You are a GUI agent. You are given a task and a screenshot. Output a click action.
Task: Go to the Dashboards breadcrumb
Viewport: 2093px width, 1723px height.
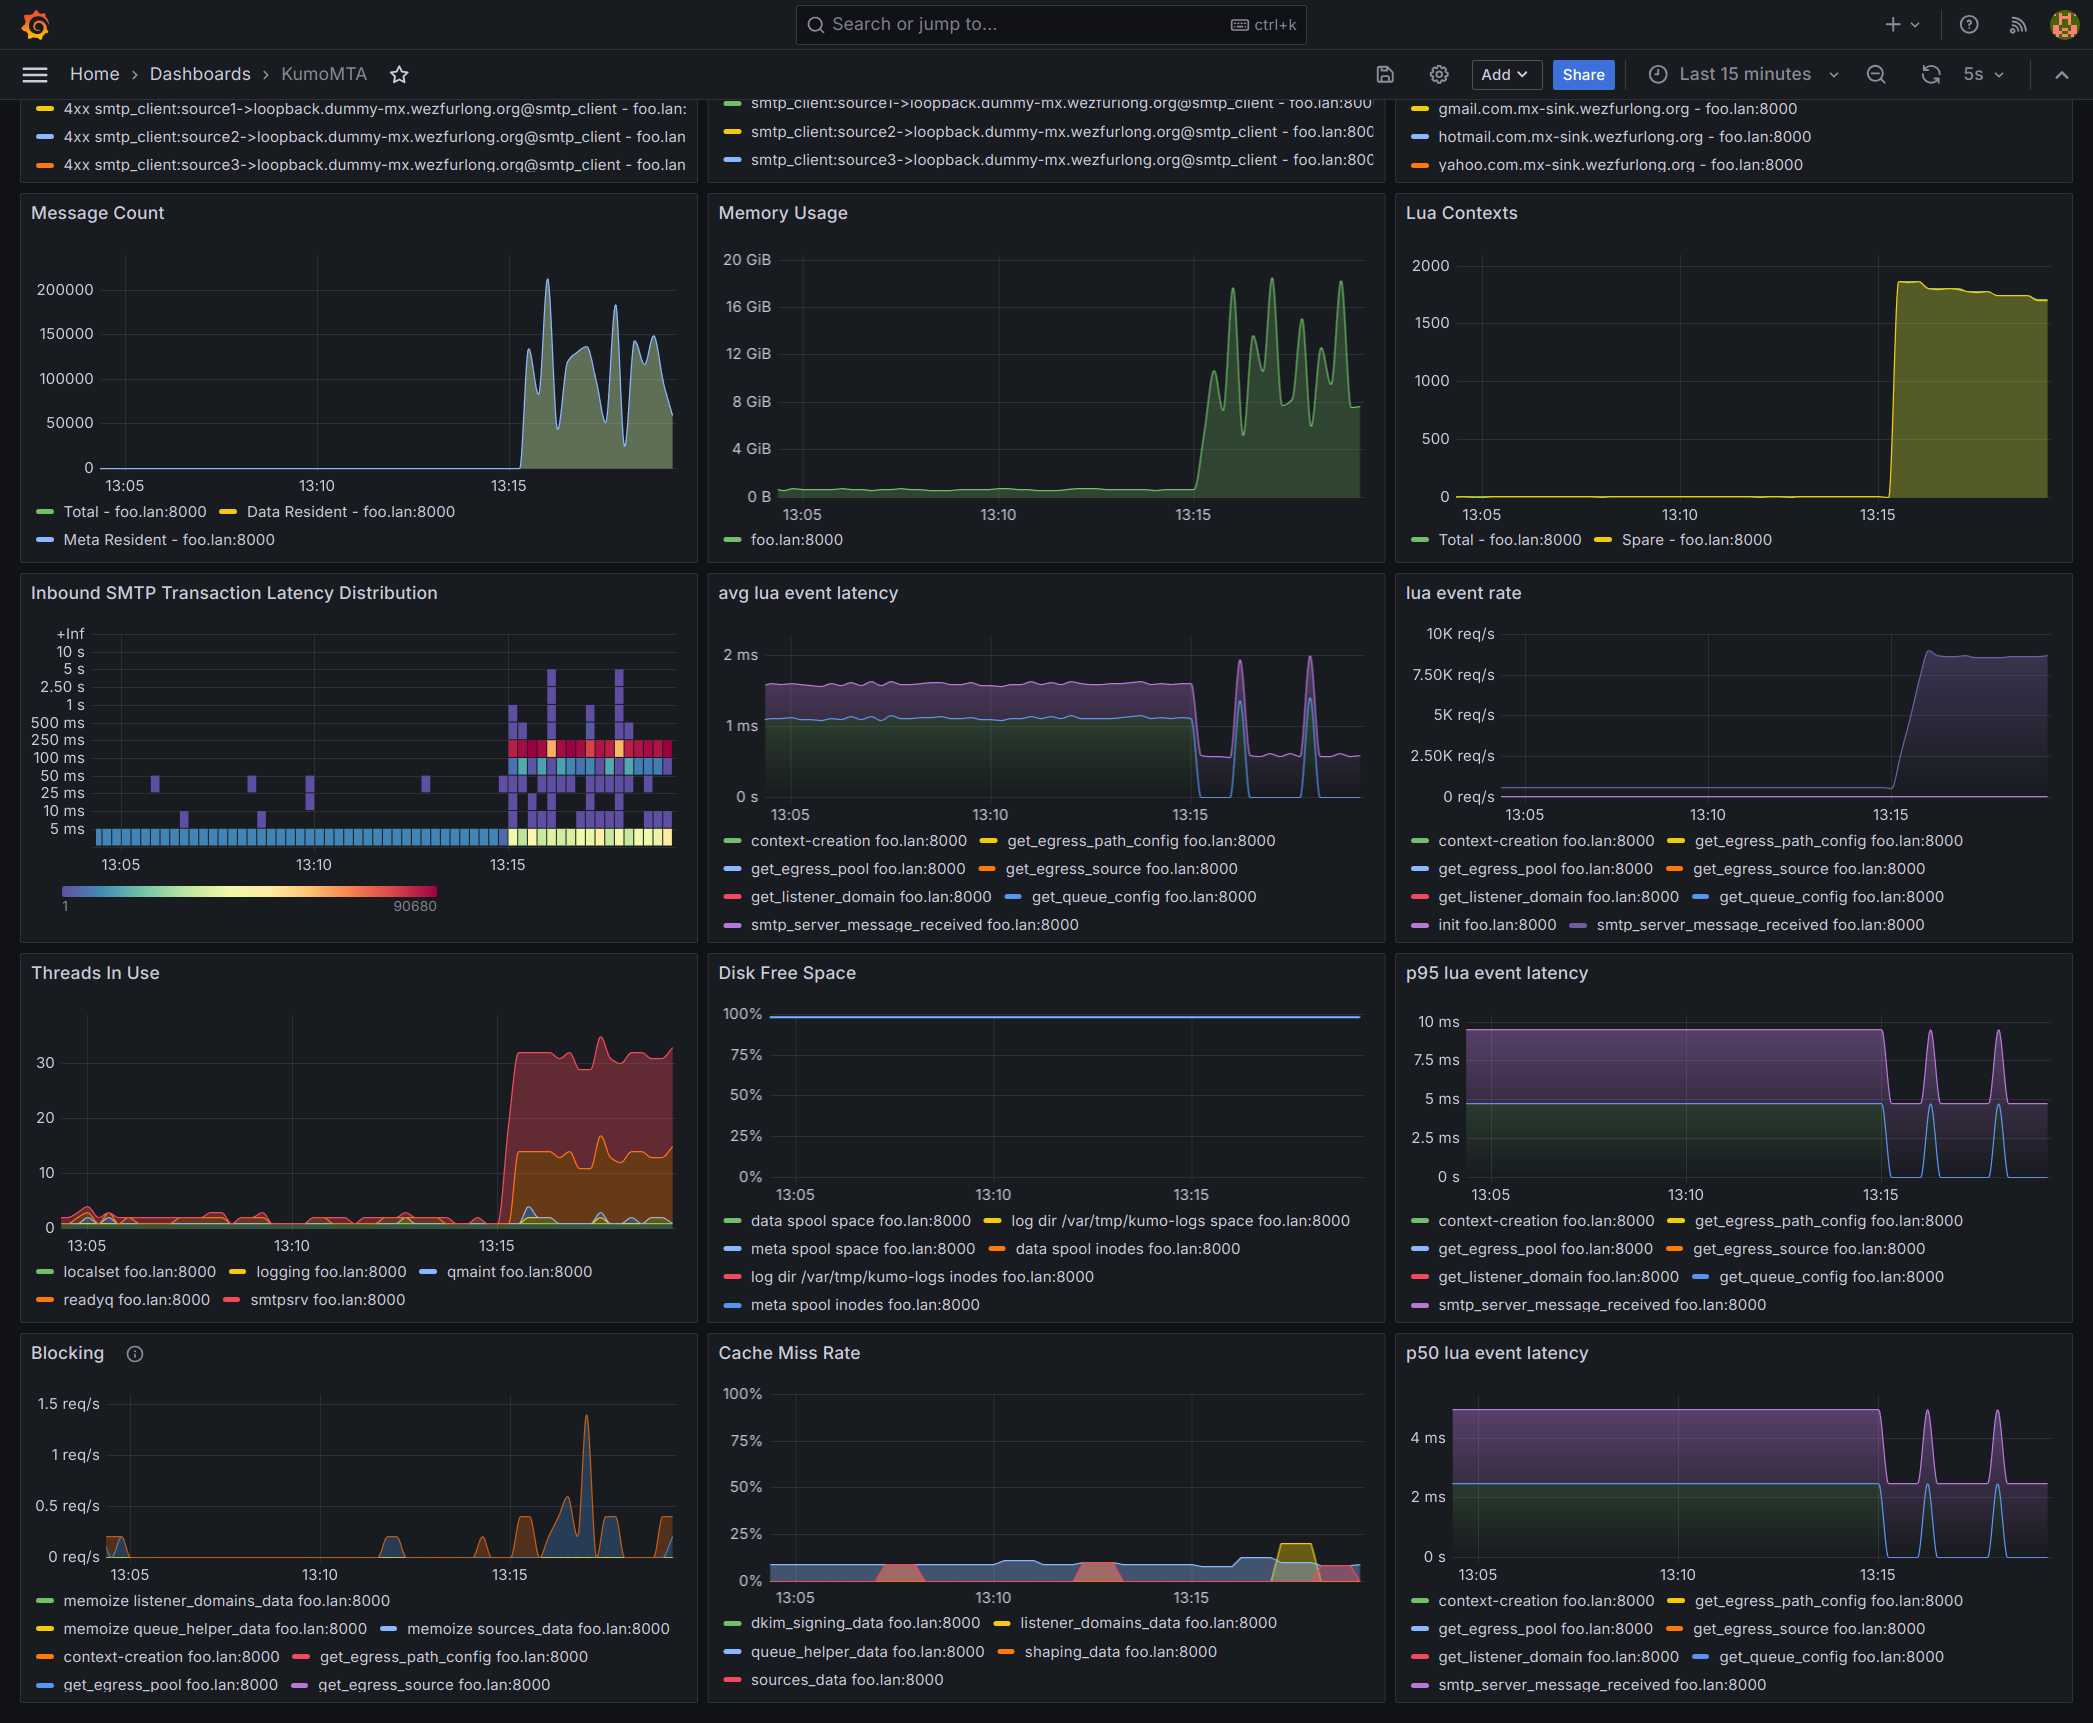200,74
